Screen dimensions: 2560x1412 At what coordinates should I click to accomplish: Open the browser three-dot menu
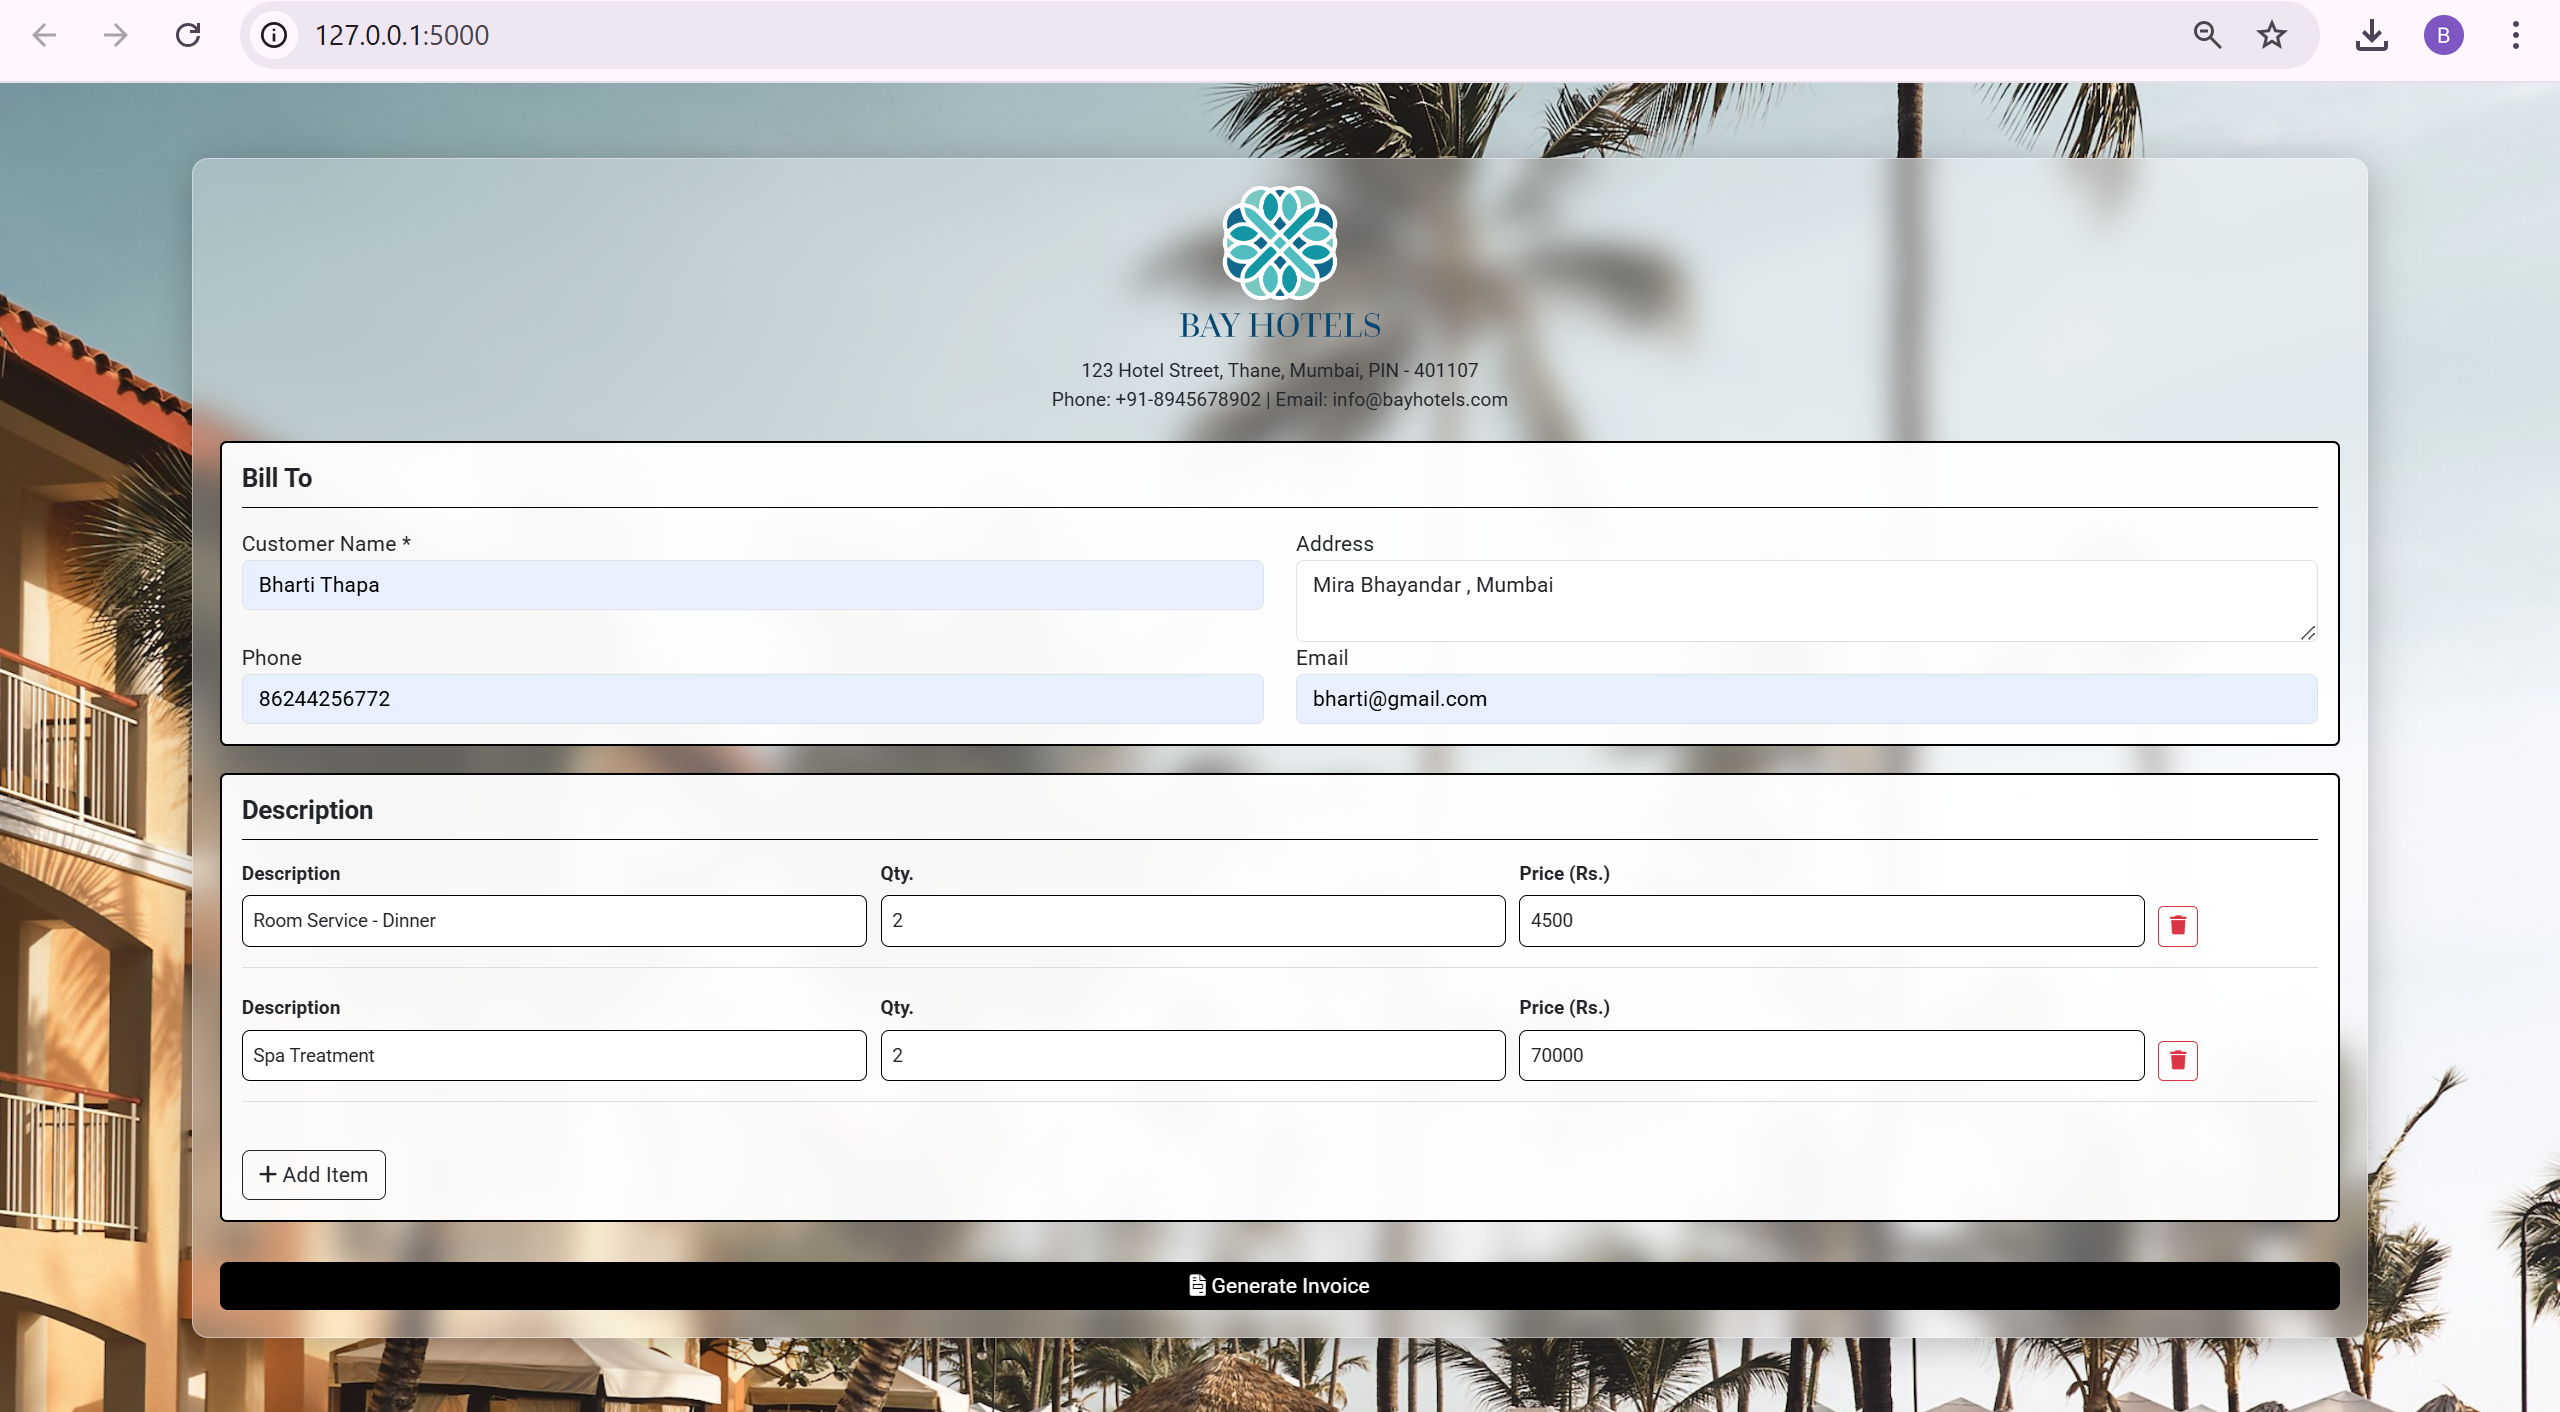[2514, 34]
